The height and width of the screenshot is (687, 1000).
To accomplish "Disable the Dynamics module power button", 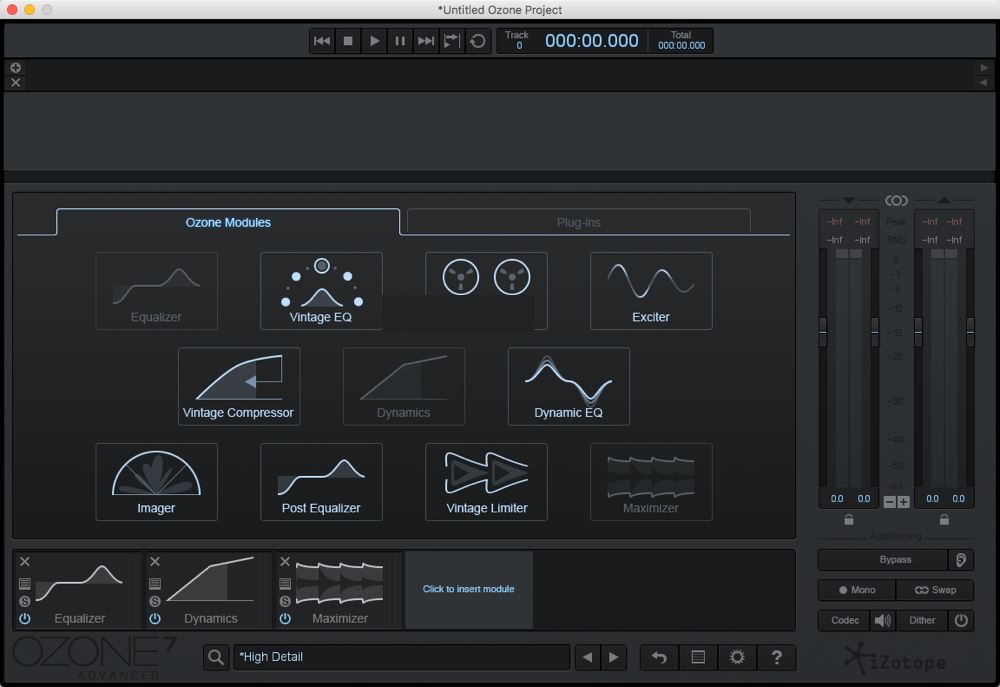I will tap(154, 620).
